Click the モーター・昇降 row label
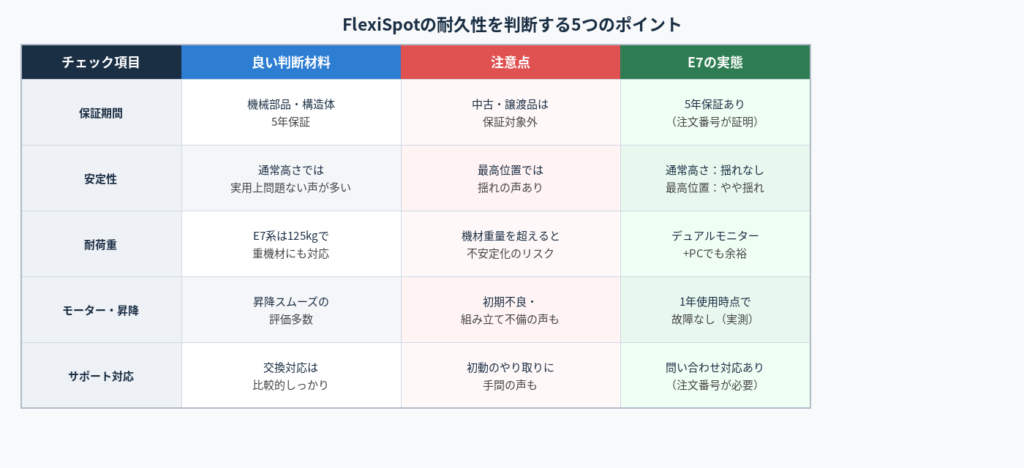 [x=101, y=310]
